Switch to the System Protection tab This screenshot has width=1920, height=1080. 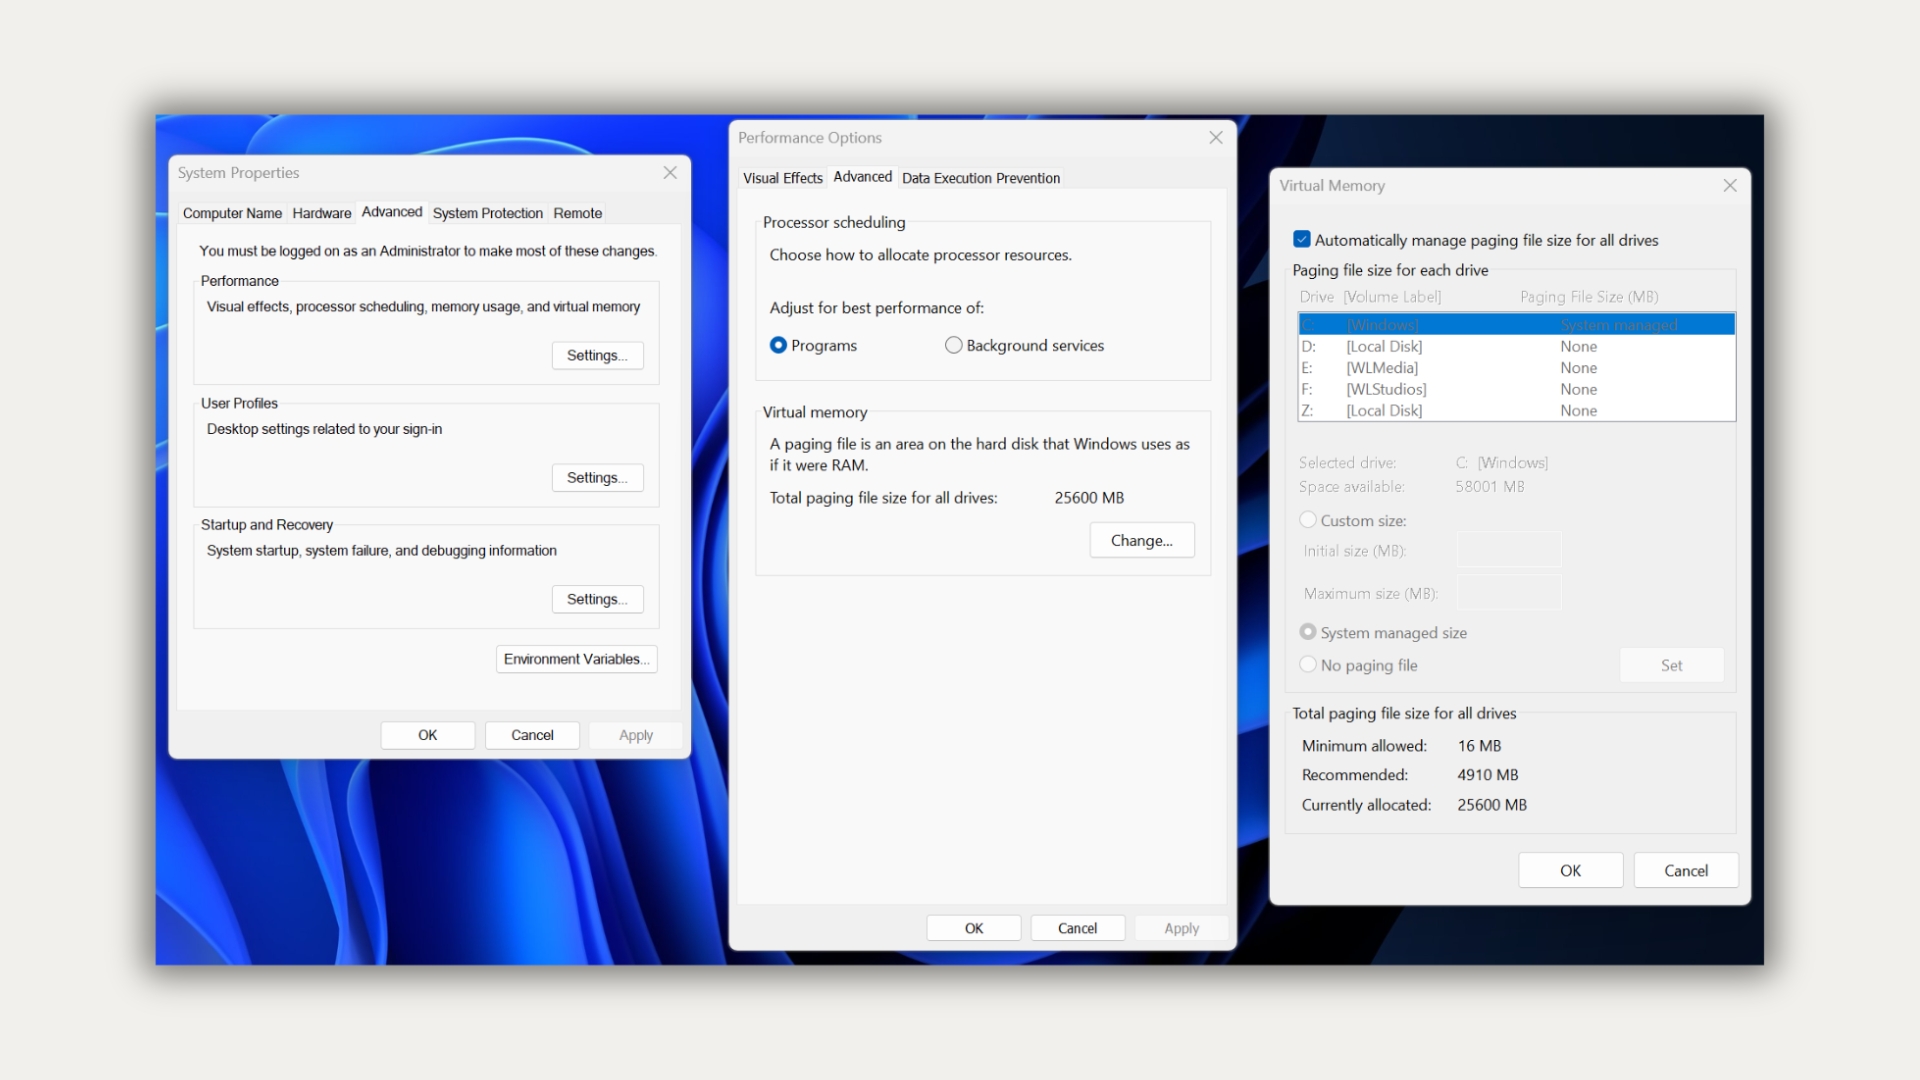coord(488,213)
